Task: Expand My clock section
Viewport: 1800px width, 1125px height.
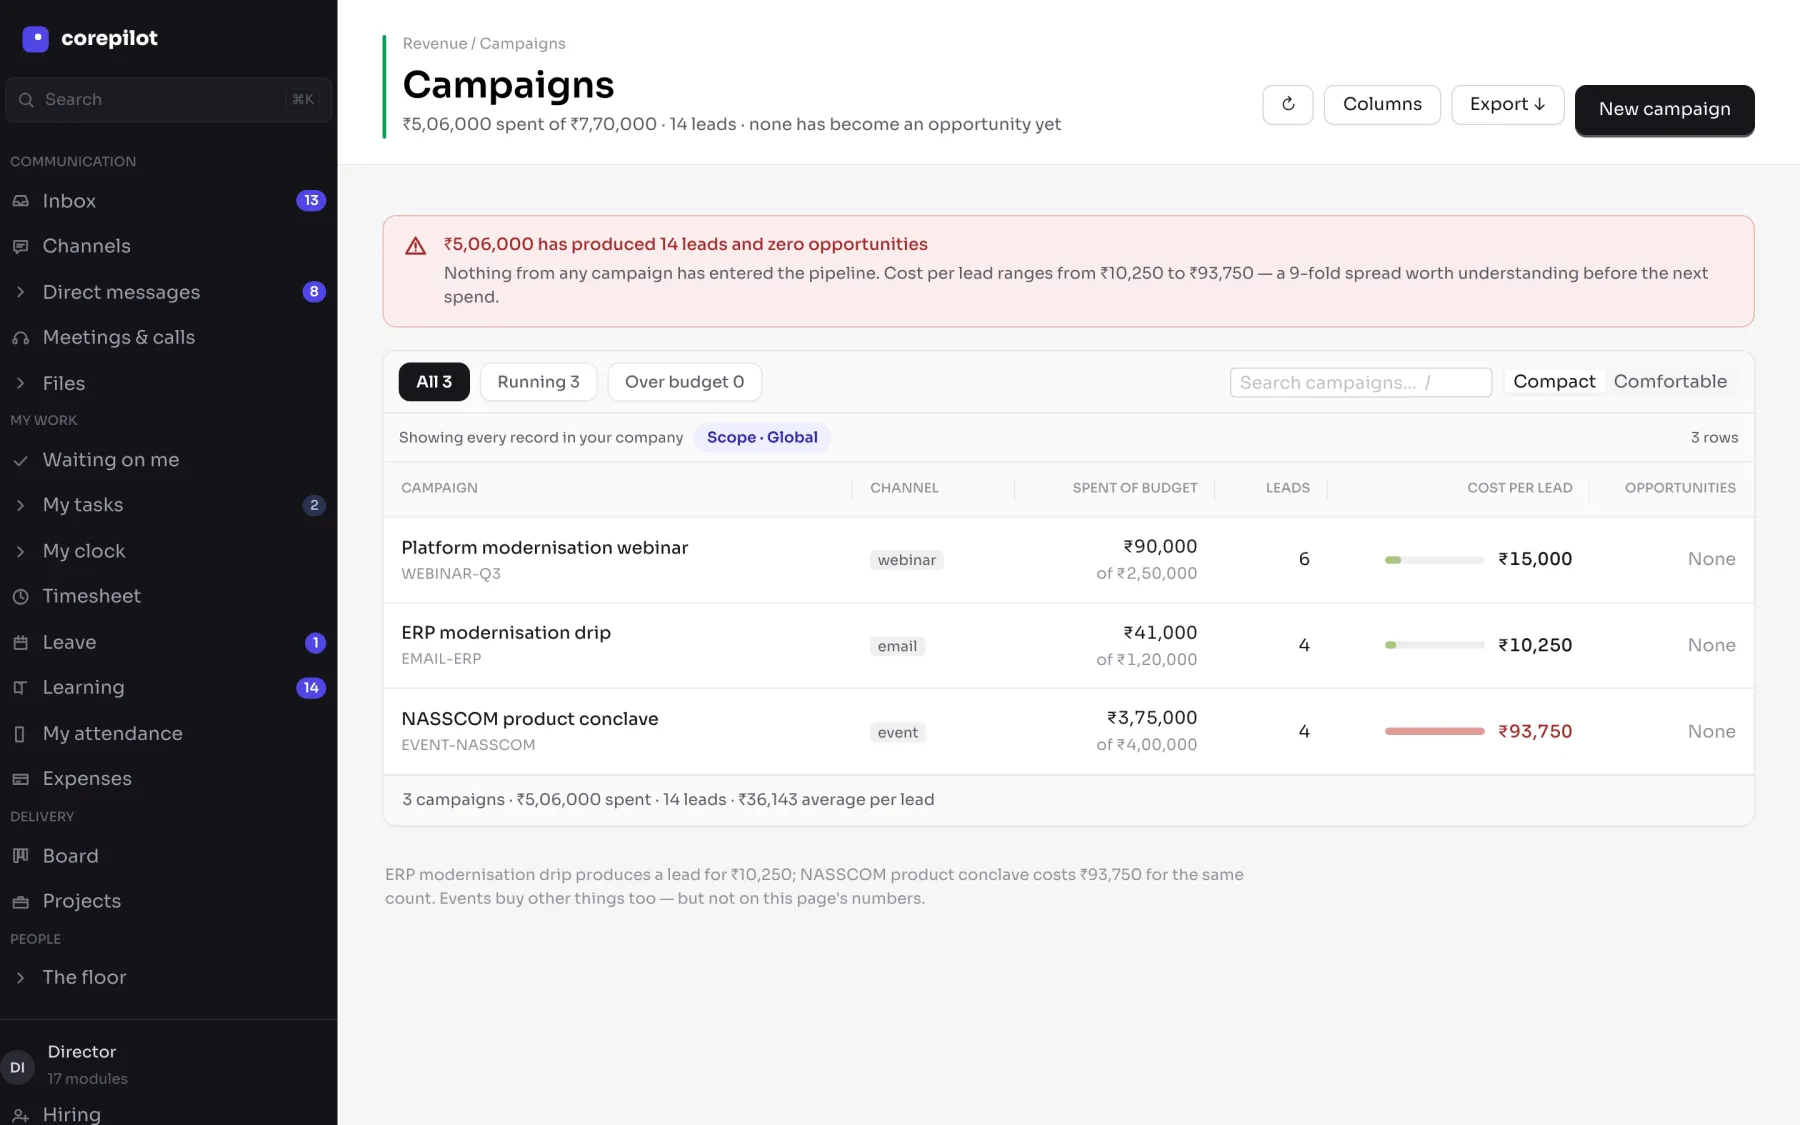Action: [x=20, y=551]
